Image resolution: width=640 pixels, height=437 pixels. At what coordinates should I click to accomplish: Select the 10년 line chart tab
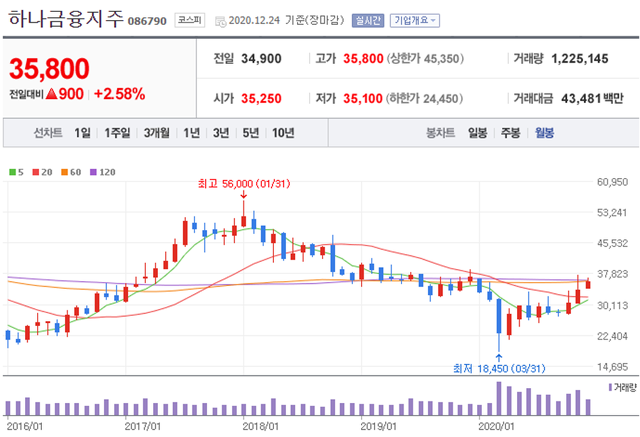(283, 133)
